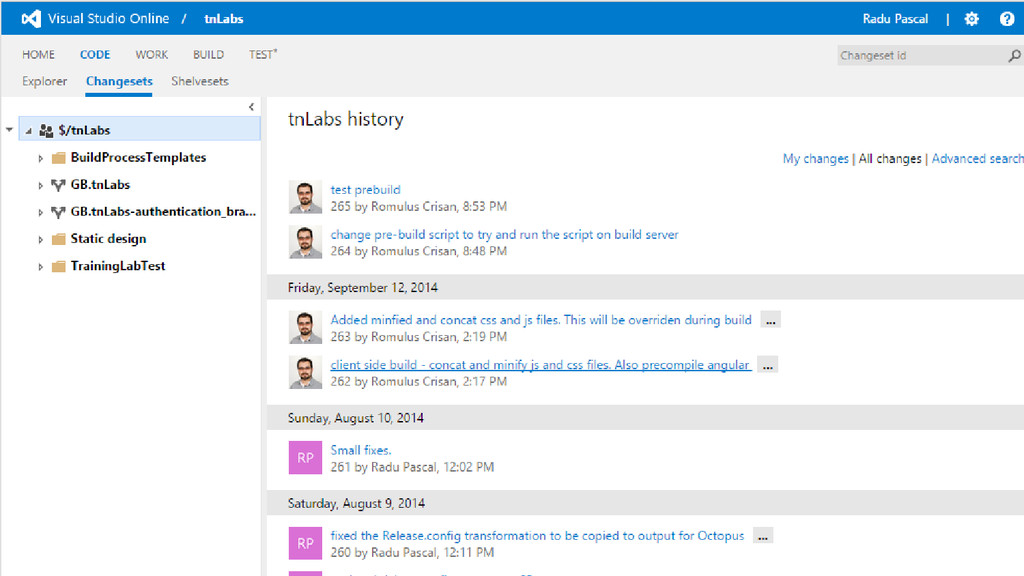Select GB.tnLabs in the tree

point(100,185)
